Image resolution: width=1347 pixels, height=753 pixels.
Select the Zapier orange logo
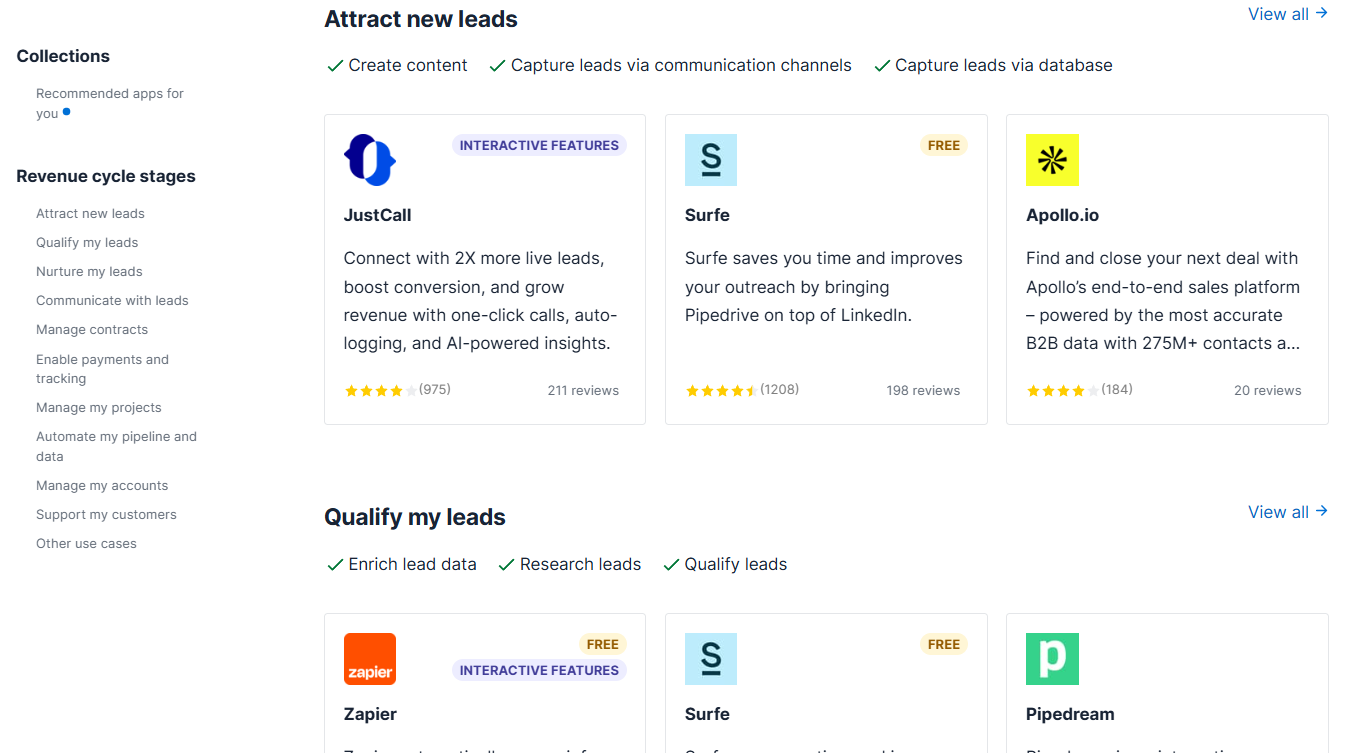[370, 659]
